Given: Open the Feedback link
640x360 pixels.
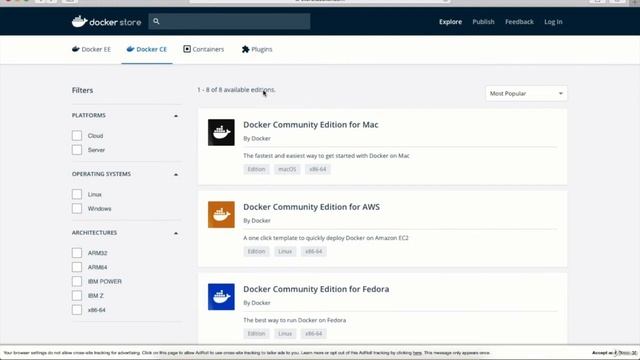Looking at the screenshot, I should click(519, 22).
